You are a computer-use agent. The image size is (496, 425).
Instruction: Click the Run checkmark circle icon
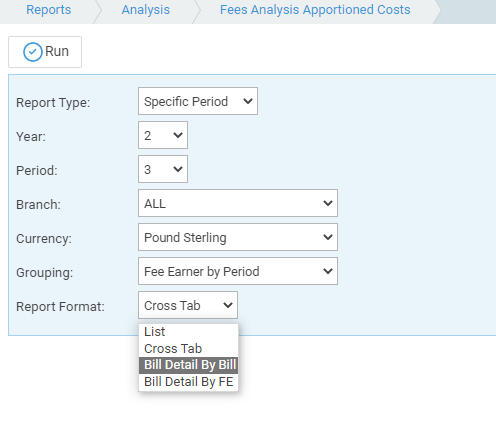[x=33, y=52]
